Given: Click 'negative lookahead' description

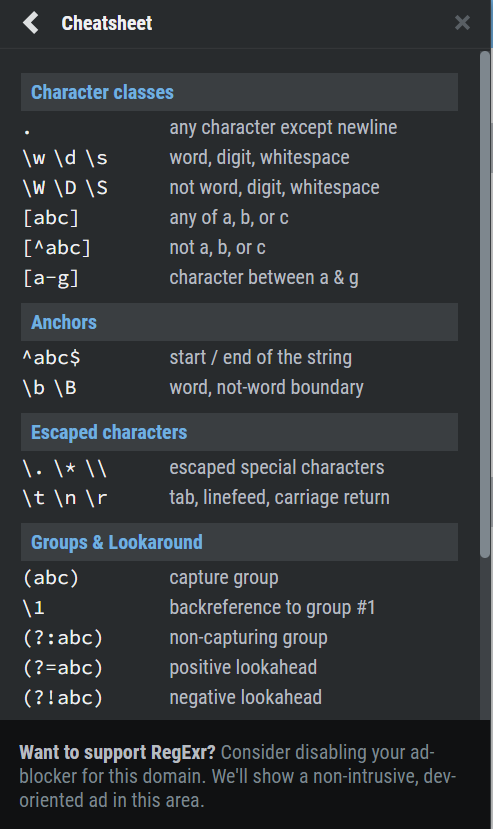Looking at the screenshot, I should [x=245, y=697].
